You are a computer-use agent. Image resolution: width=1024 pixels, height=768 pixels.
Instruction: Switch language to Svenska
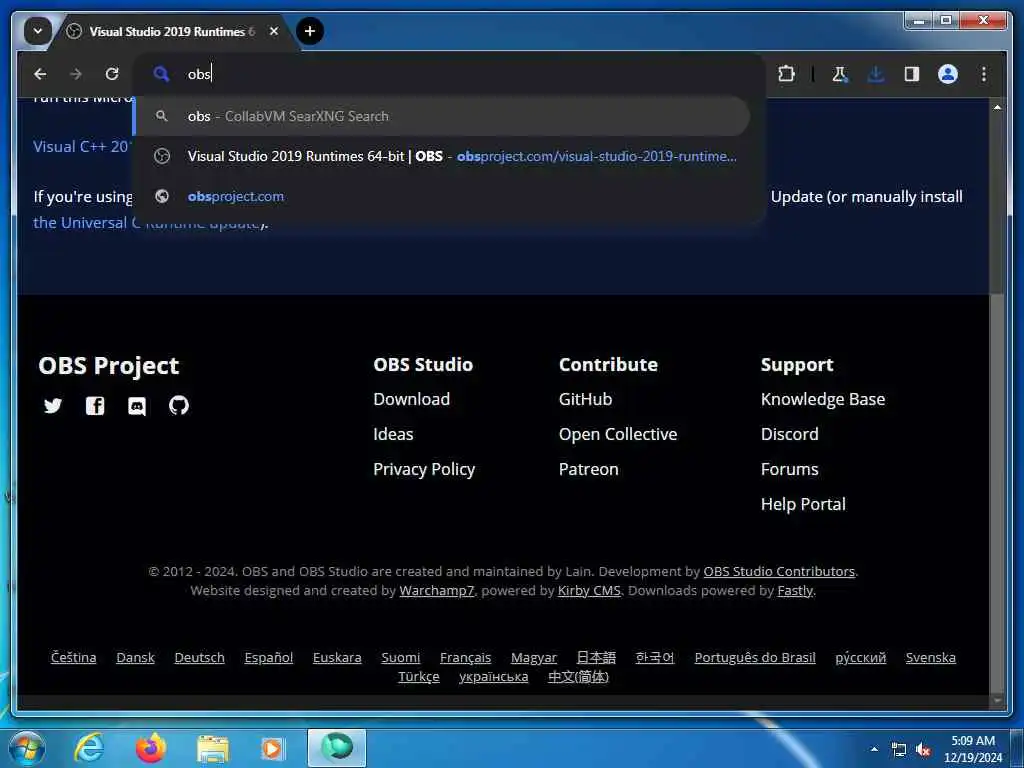click(931, 658)
